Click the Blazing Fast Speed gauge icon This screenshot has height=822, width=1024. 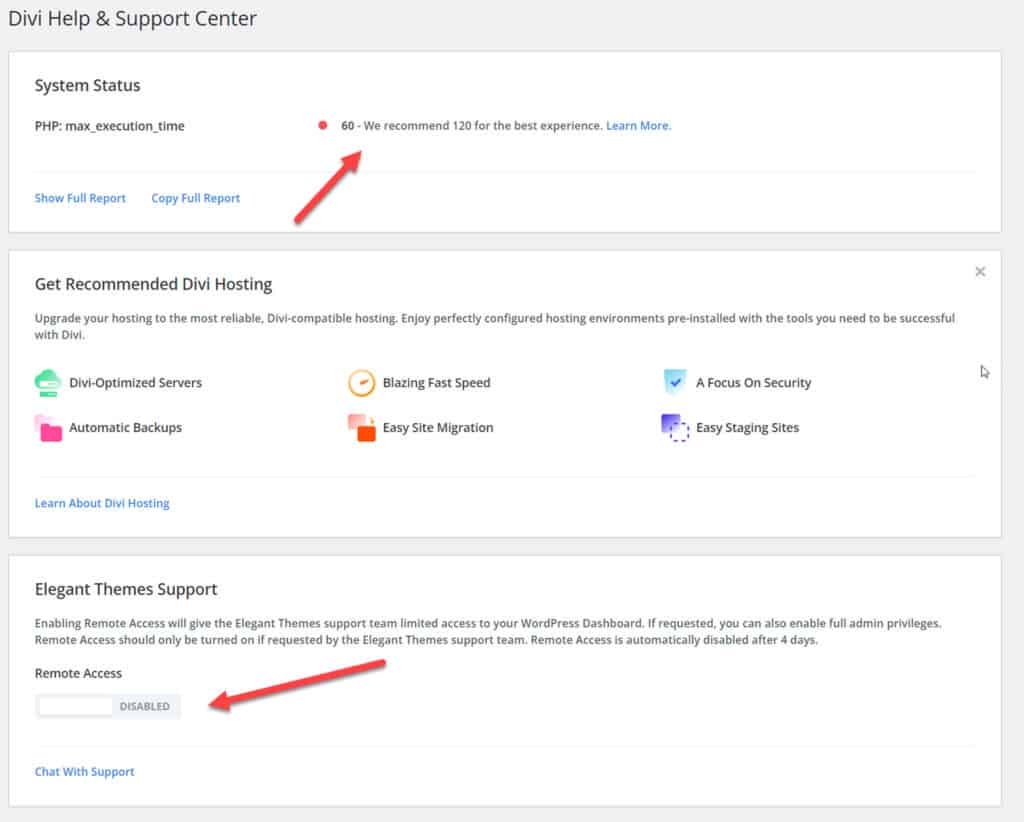pyautogui.click(x=361, y=383)
